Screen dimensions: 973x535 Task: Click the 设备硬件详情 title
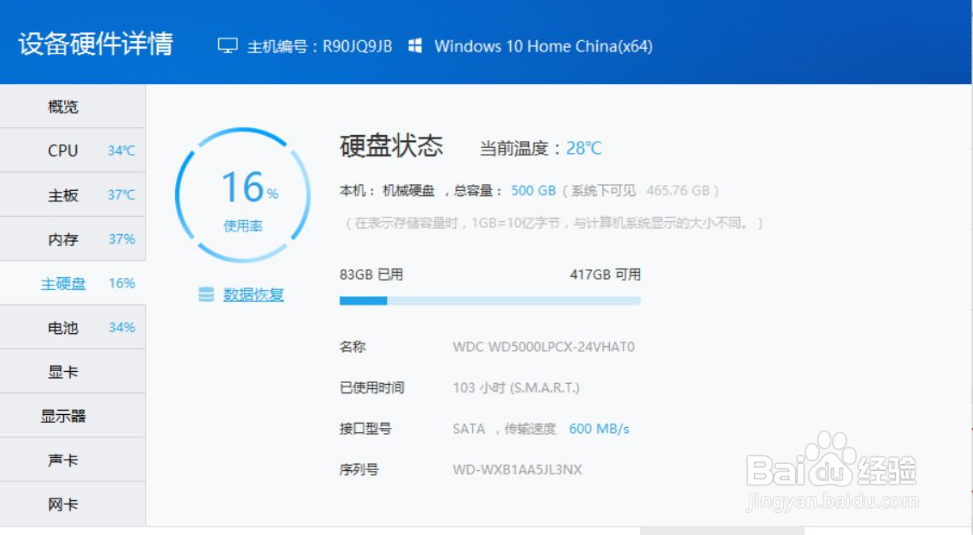coord(96,44)
